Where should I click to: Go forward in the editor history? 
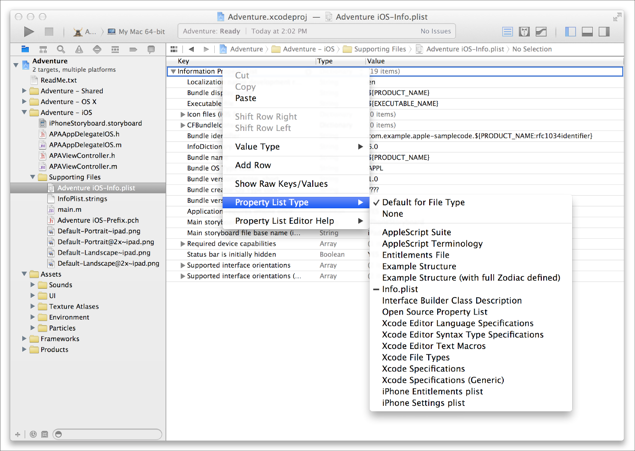(x=206, y=49)
